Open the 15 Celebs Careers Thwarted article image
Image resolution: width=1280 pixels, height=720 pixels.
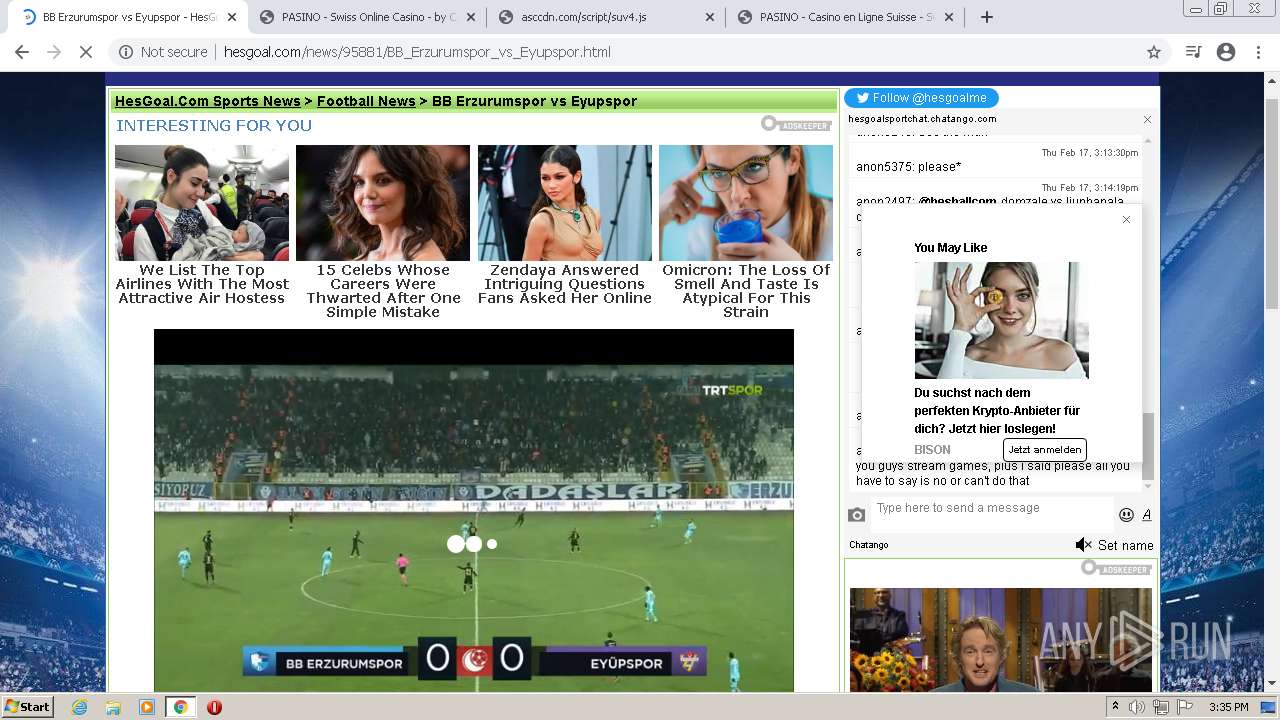383,203
